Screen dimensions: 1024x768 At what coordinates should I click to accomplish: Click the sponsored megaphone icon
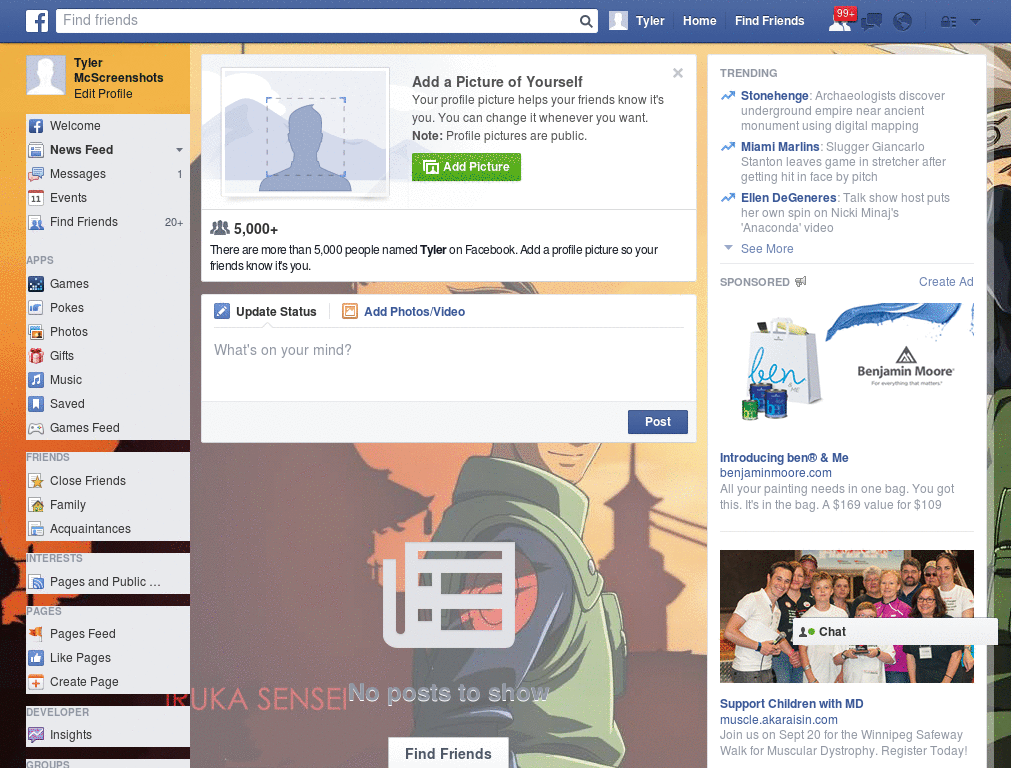(x=801, y=281)
